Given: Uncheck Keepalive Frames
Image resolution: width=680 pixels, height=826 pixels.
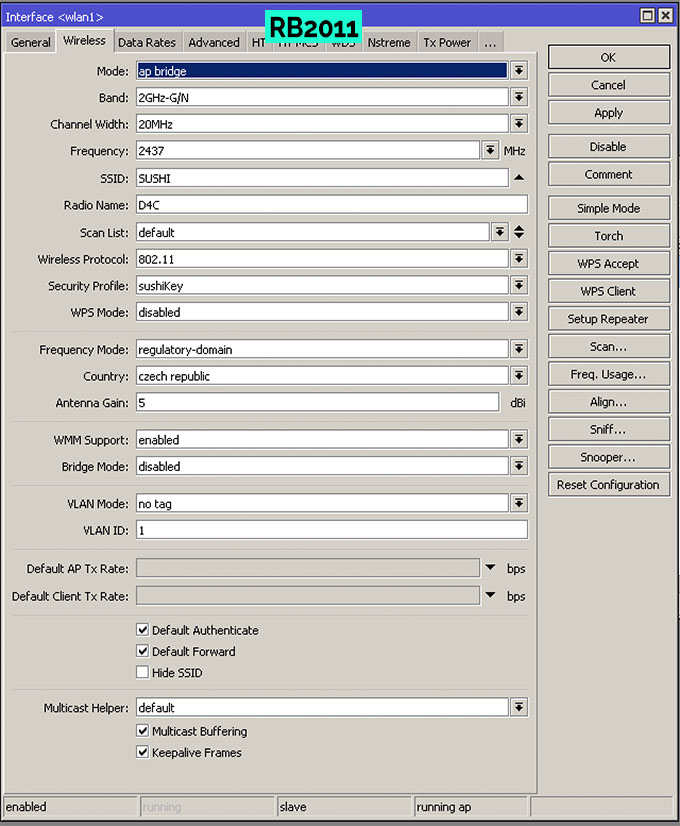Looking at the screenshot, I should (142, 752).
